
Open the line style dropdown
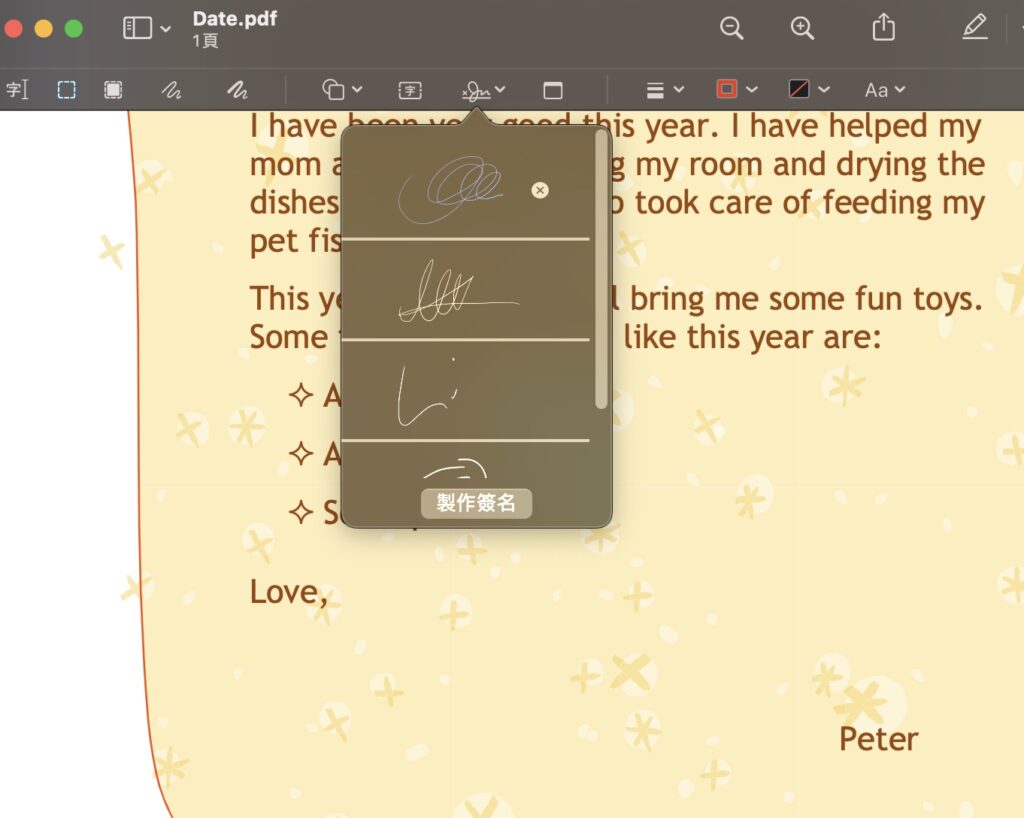tap(665, 90)
